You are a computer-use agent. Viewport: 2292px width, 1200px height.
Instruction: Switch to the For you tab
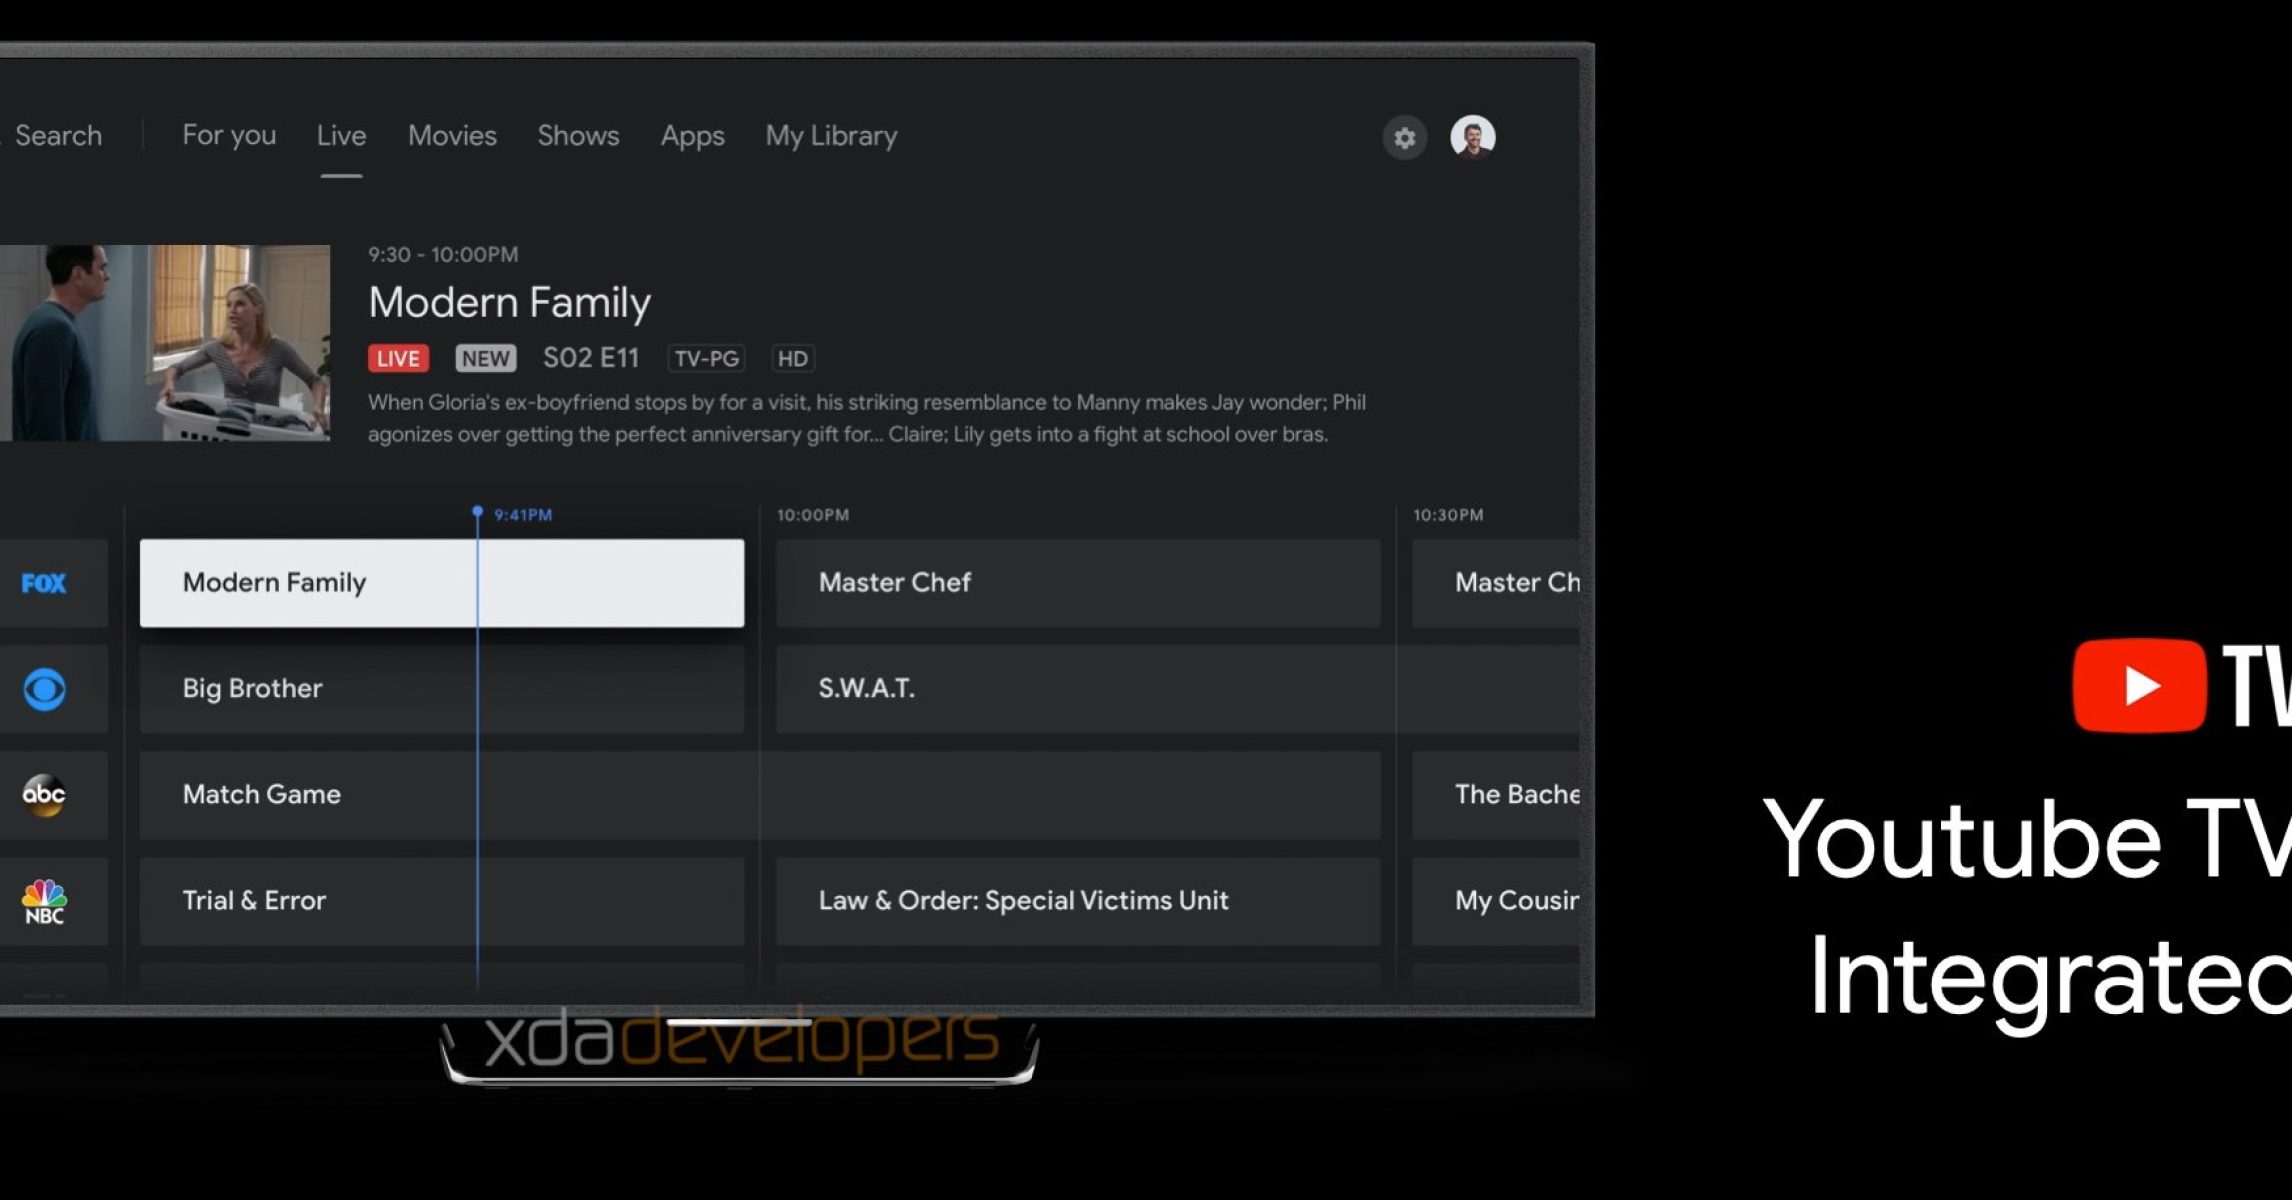point(229,135)
